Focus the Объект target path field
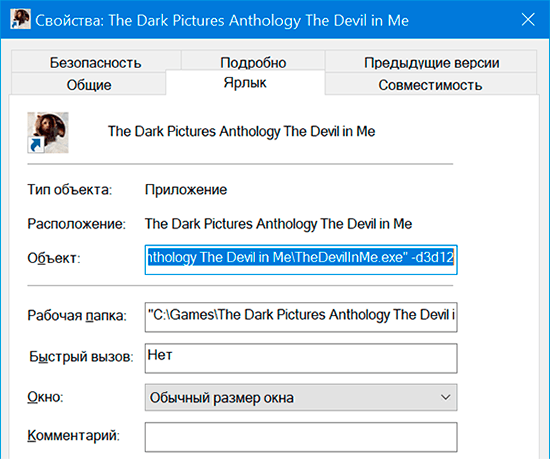 301,259
